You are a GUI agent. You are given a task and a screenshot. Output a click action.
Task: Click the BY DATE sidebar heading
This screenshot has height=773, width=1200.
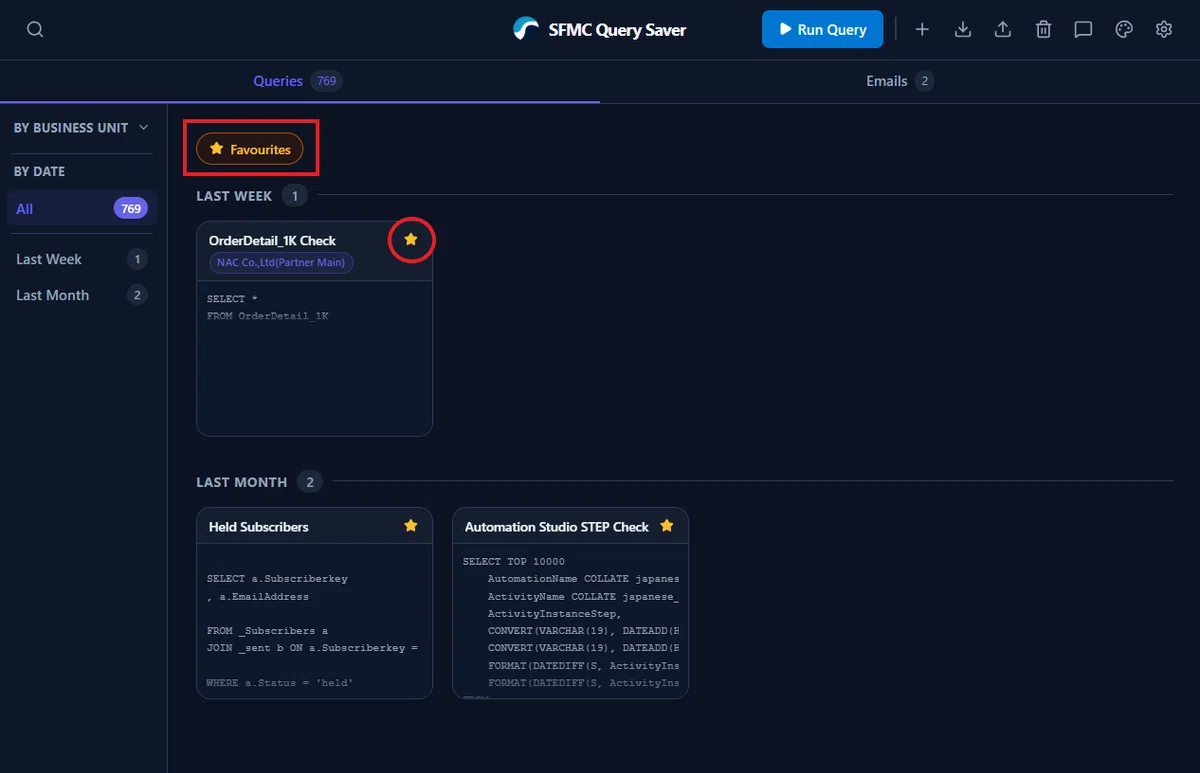click(39, 172)
